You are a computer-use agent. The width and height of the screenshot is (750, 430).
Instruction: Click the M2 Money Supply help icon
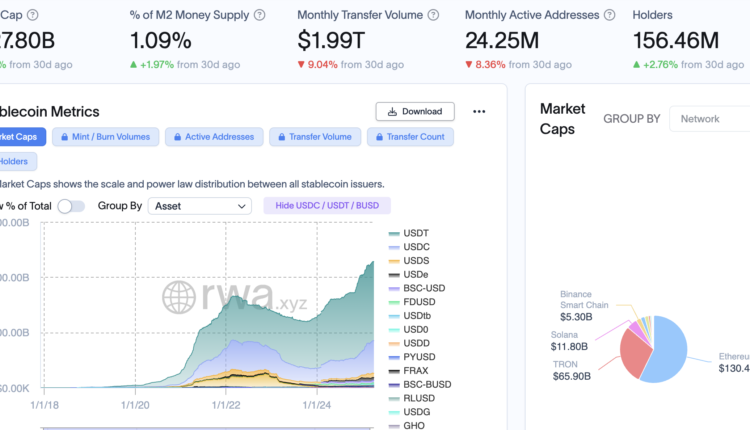260,16
